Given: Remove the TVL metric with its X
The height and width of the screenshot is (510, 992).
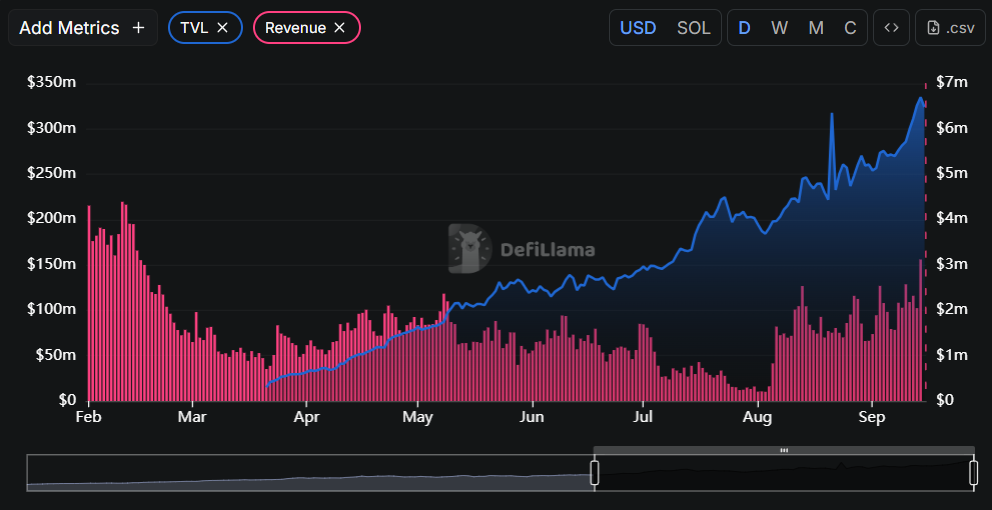Looking at the screenshot, I should tap(223, 28).
